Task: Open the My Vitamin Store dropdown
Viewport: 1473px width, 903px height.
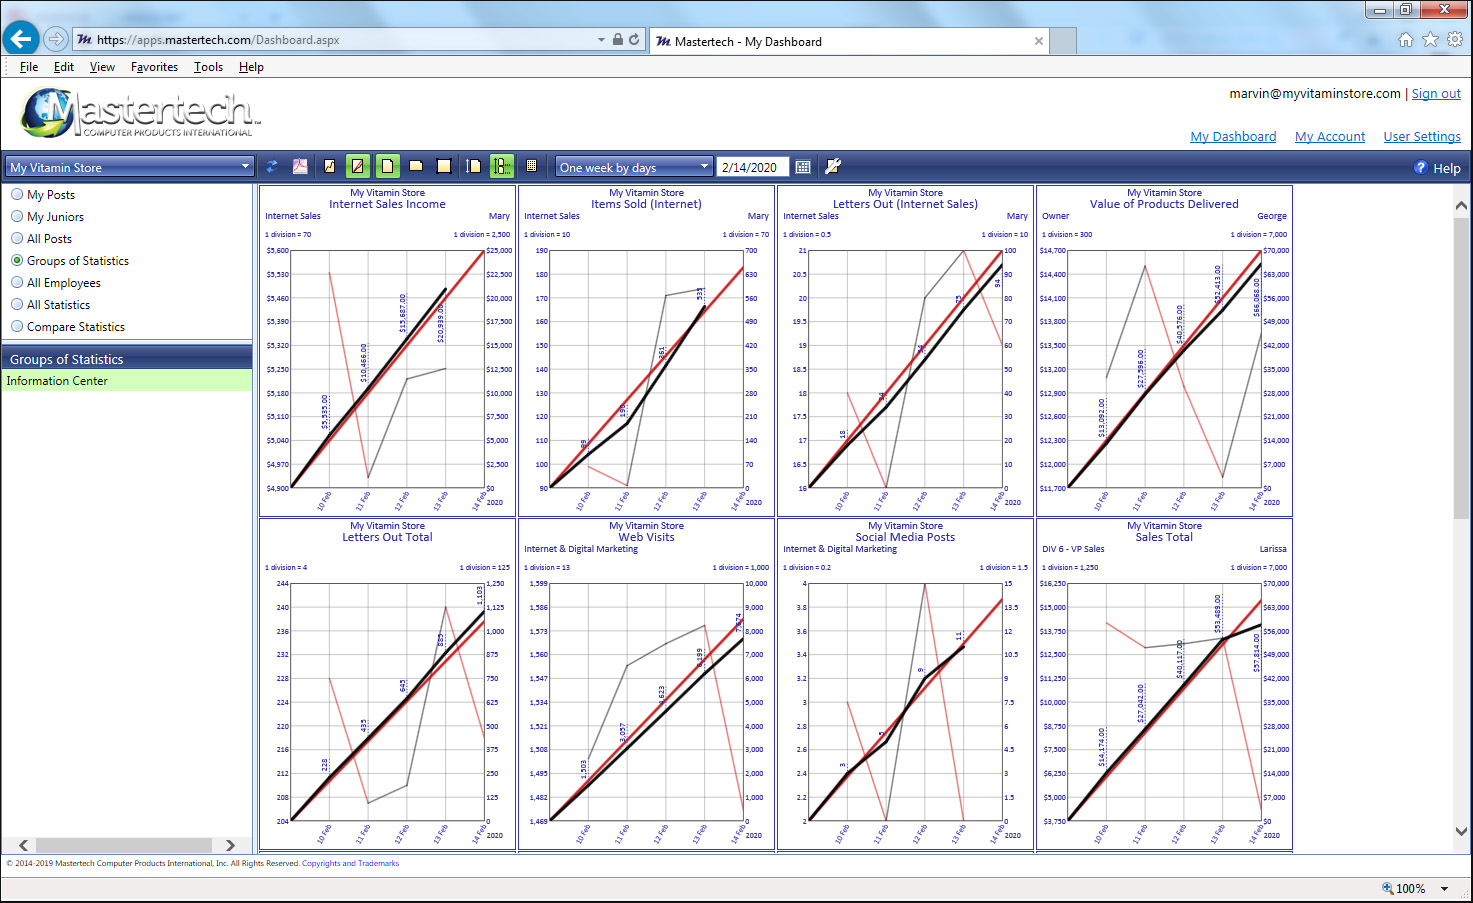Action: tap(130, 167)
